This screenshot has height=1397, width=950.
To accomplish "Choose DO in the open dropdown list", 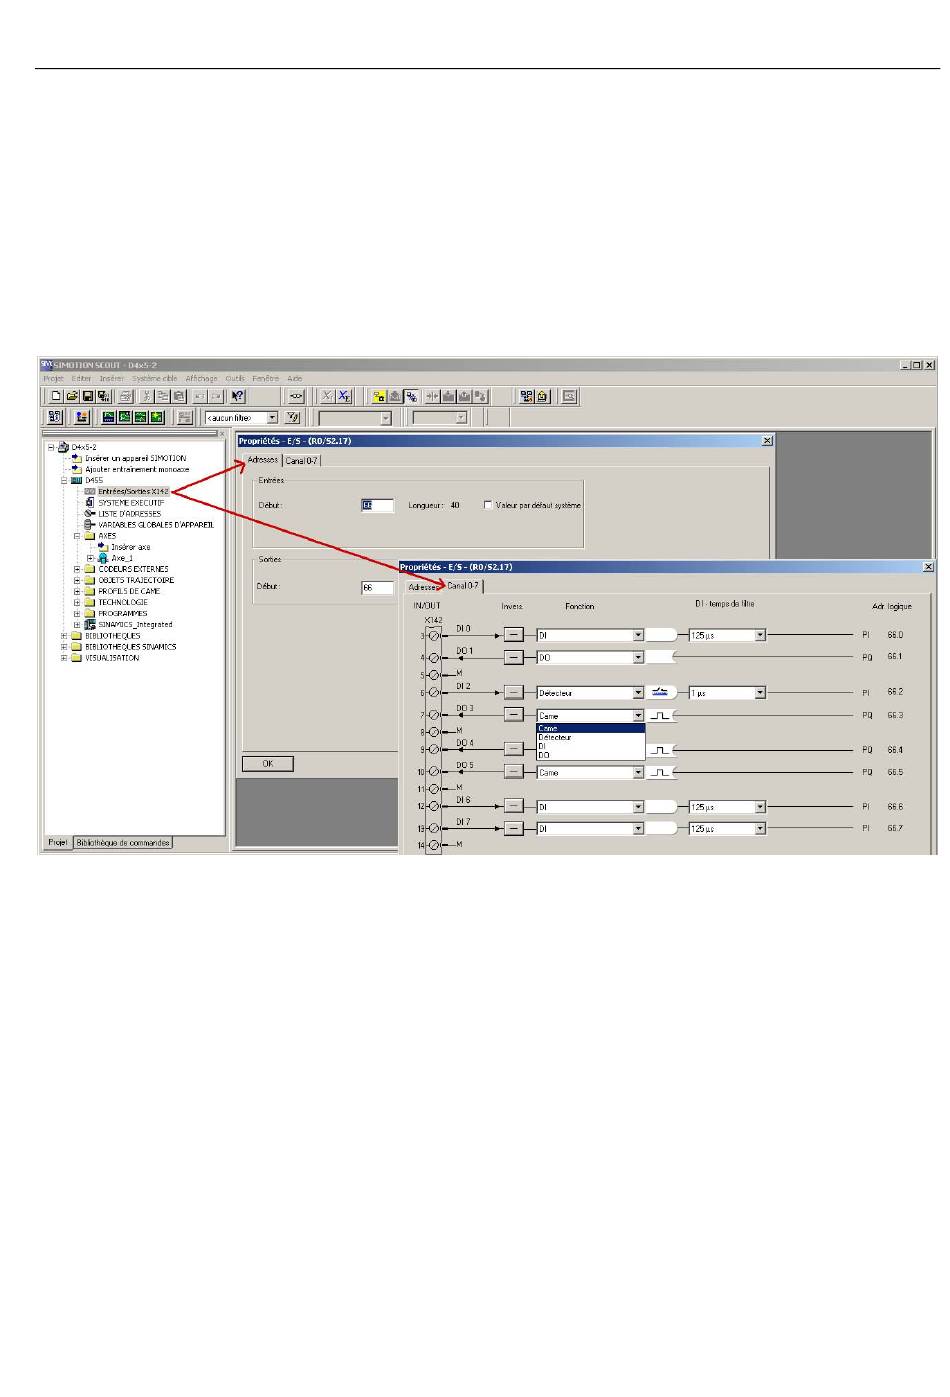I will pos(590,755).
